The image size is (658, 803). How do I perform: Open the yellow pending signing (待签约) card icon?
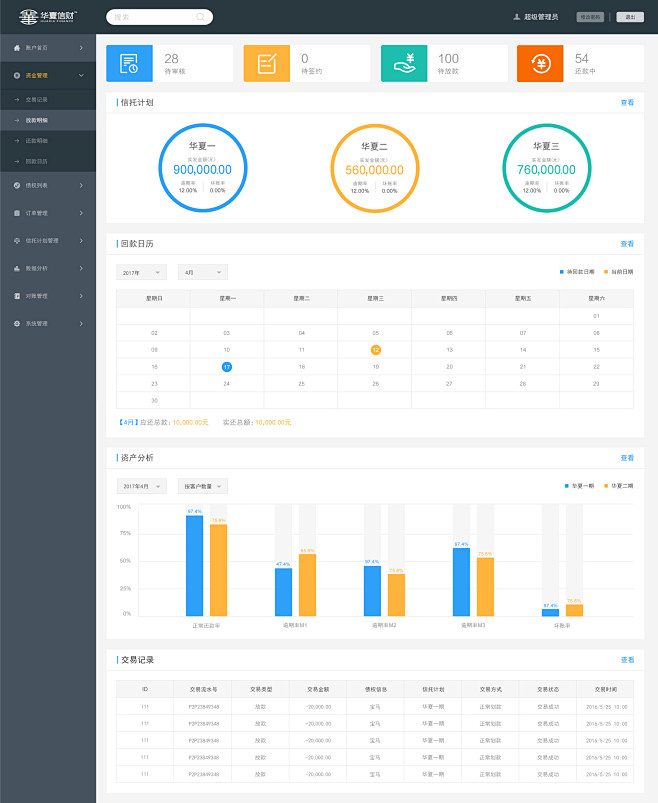tap(266, 64)
